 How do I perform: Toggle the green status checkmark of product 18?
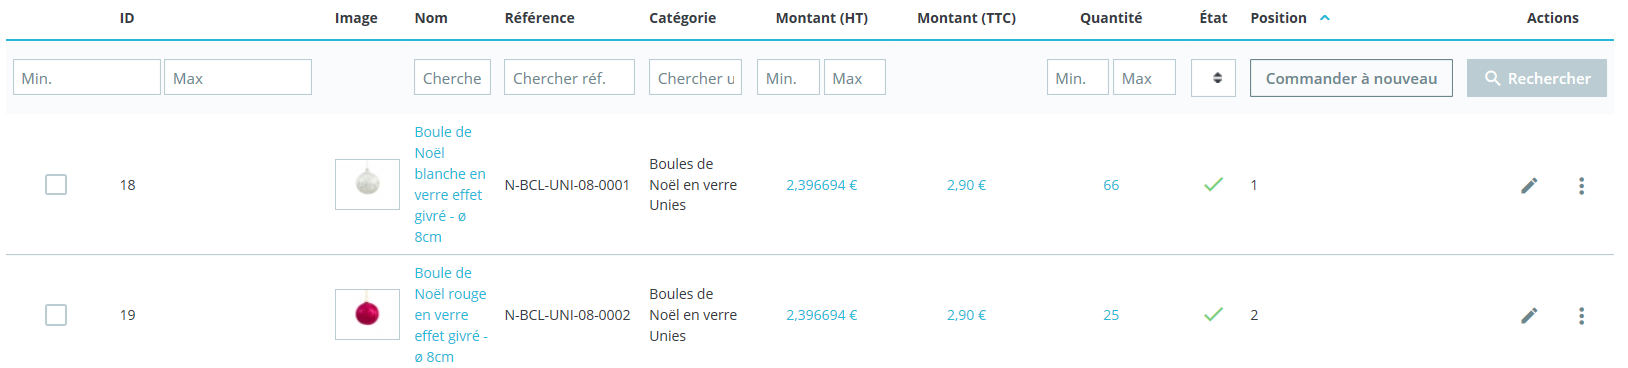coord(1213,184)
